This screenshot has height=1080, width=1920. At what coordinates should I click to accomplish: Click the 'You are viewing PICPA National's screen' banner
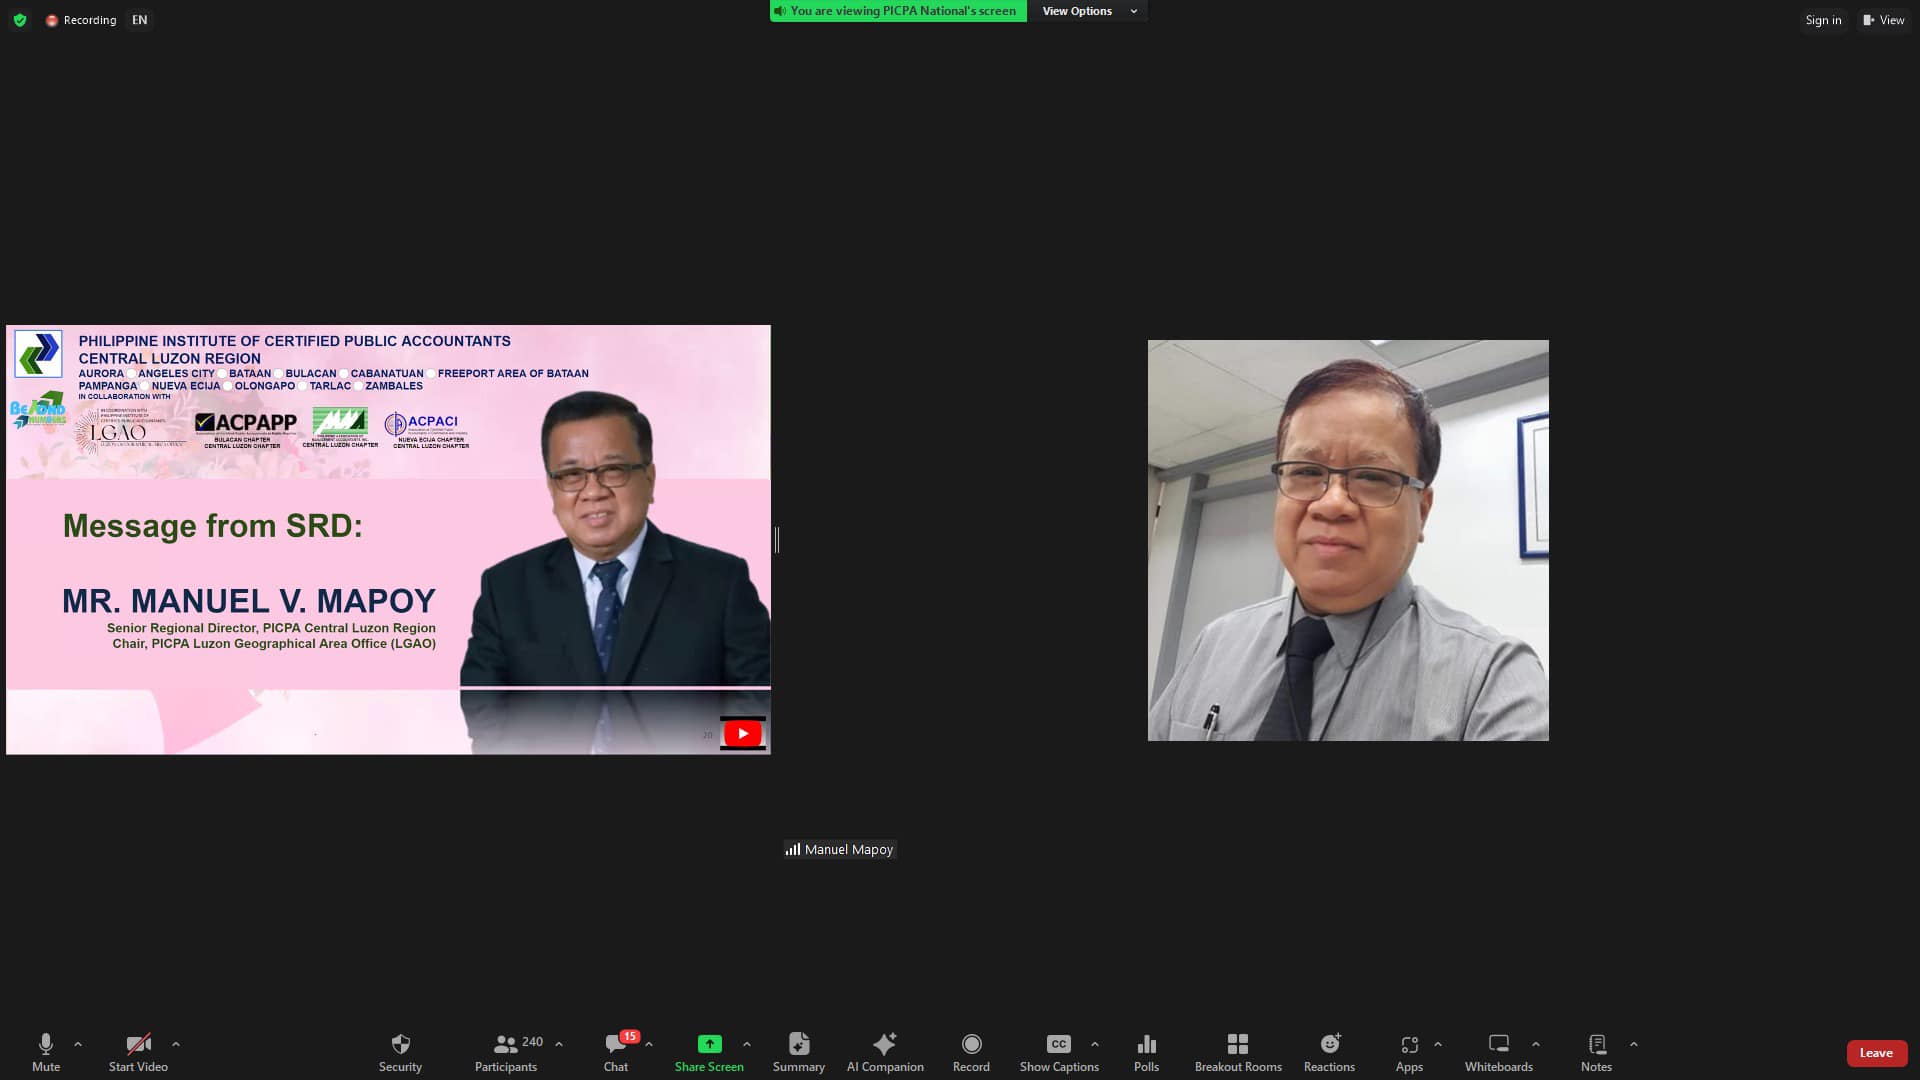(898, 11)
